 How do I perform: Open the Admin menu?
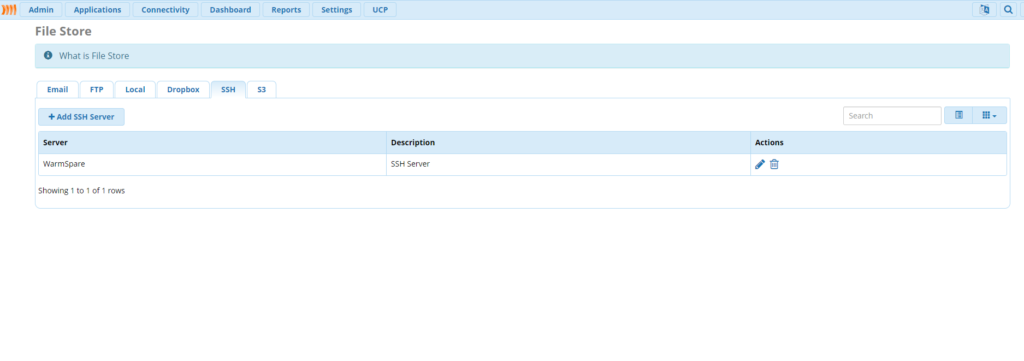[41, 10]
